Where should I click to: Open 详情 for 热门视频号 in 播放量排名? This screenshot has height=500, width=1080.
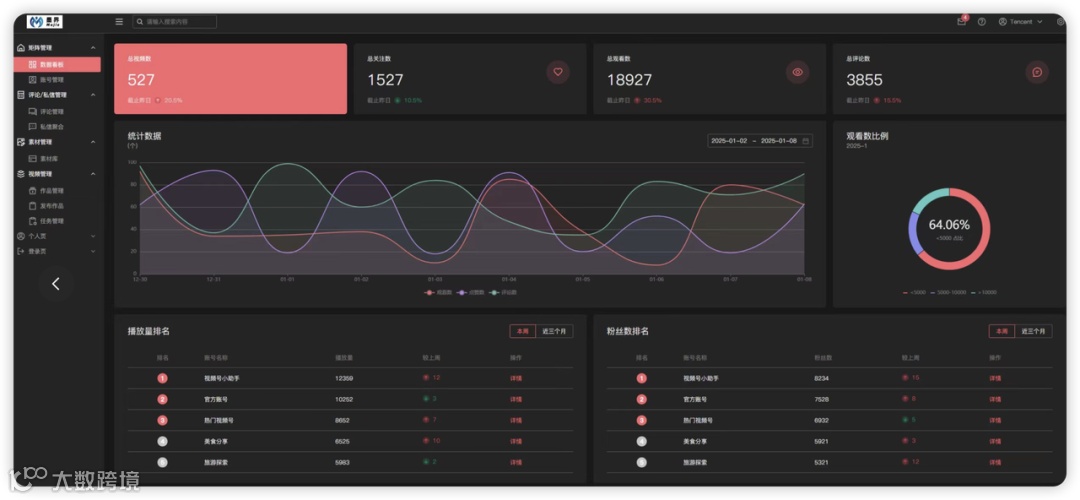tap(515, 420)
